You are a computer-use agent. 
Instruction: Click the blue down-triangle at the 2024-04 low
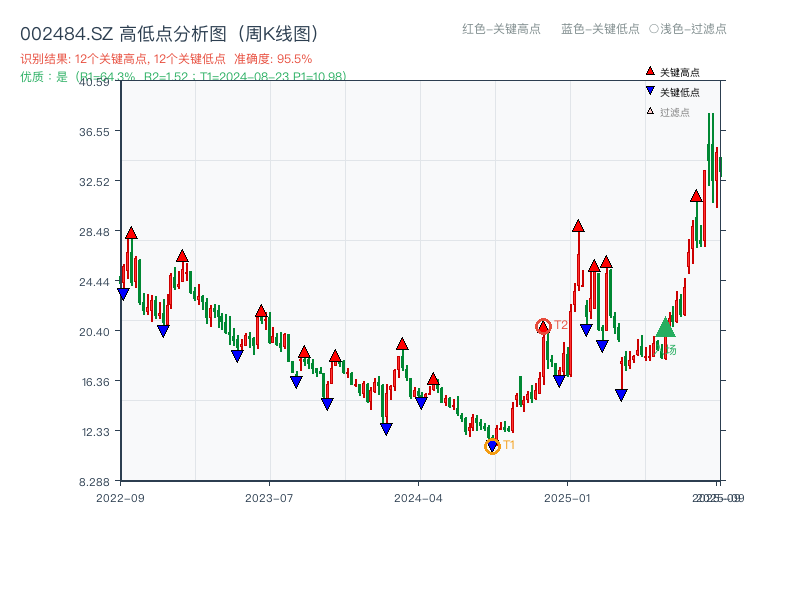(x=420, y=401)
